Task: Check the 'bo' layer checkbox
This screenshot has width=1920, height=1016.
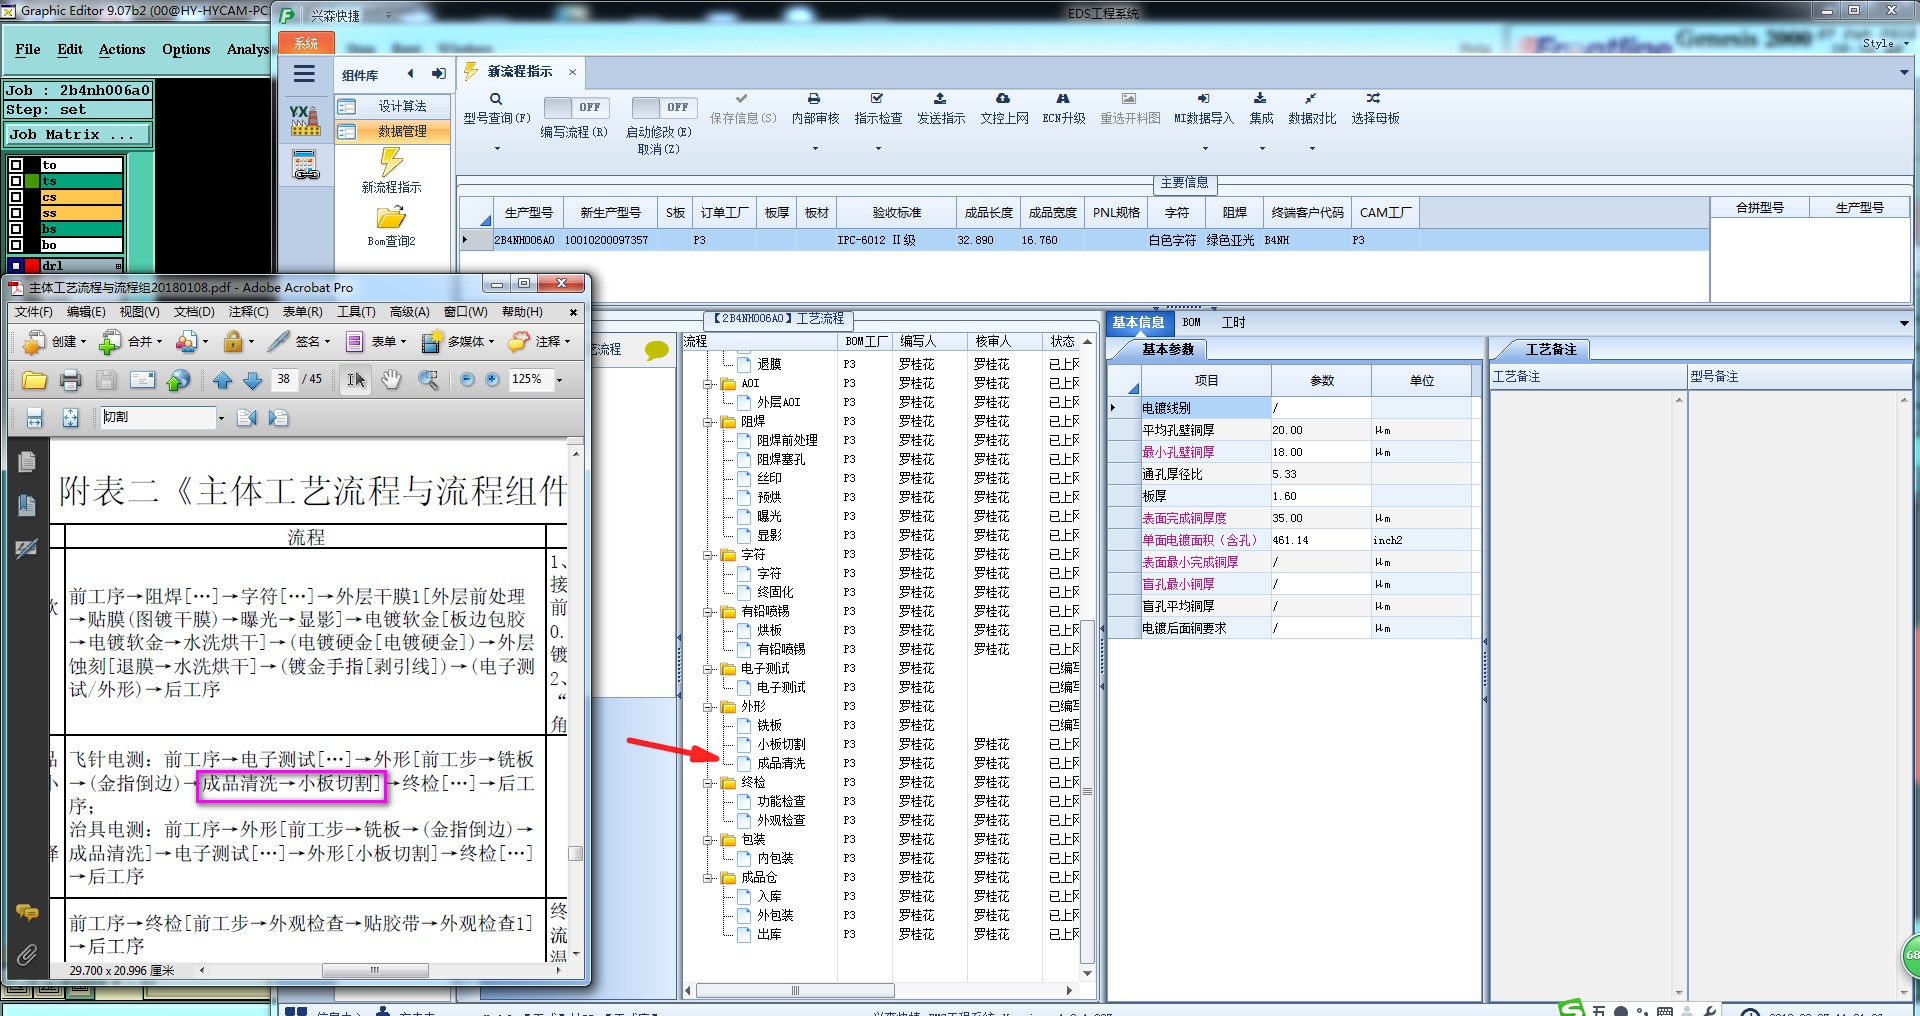Action: click(16, 245)
